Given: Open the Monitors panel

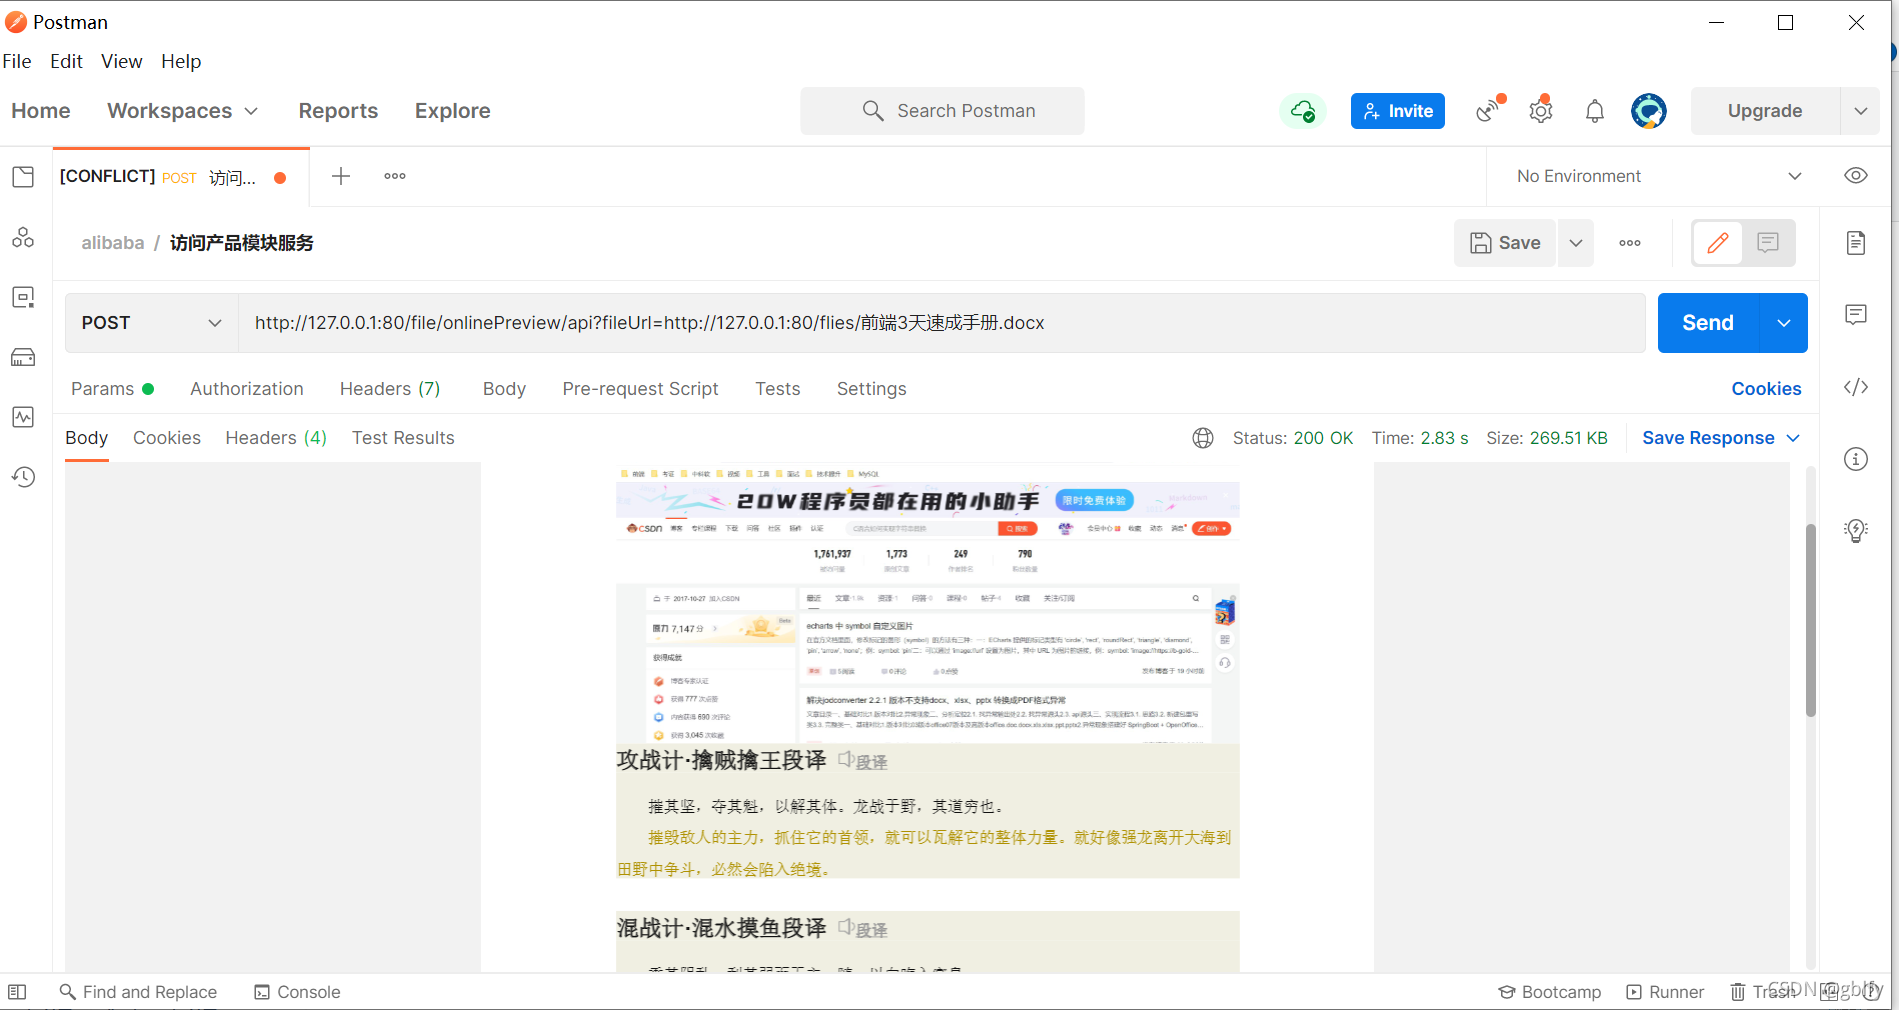Looking at the screenshot, I should tap(23, 417).
